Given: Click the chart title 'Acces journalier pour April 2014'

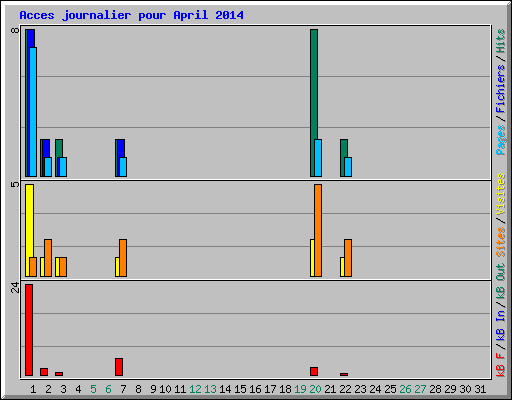Looking at the screenshot, I should pyautogui.click(x=131, y=15).
